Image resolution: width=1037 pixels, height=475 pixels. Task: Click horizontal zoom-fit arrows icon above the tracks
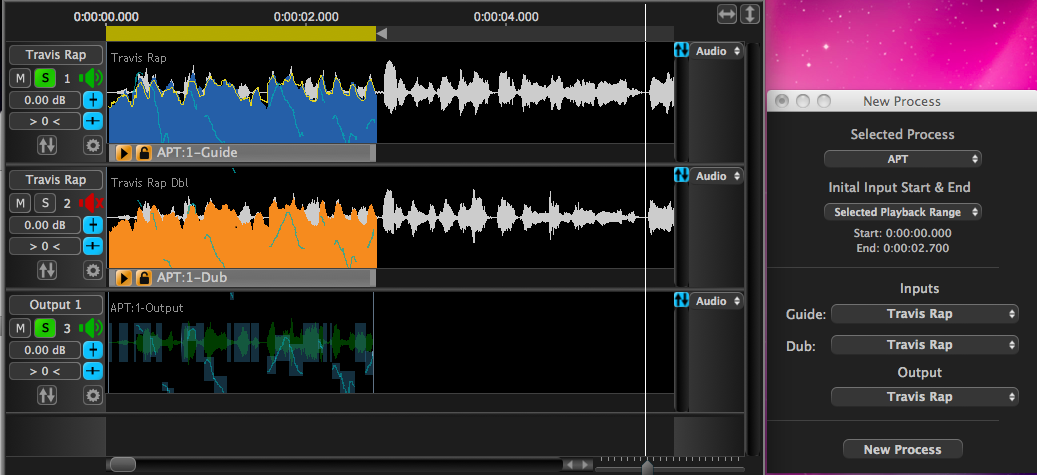[727, 14]
